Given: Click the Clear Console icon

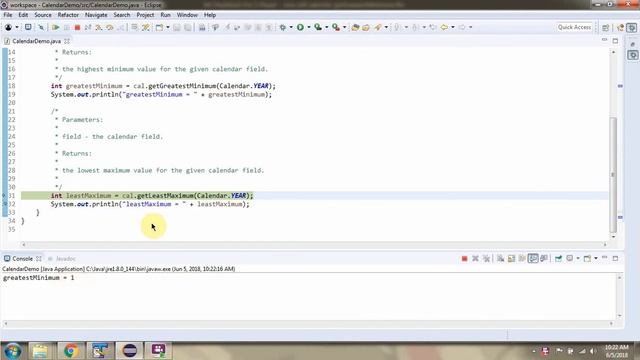Looking at the screenshot, I should coord(500,258).
